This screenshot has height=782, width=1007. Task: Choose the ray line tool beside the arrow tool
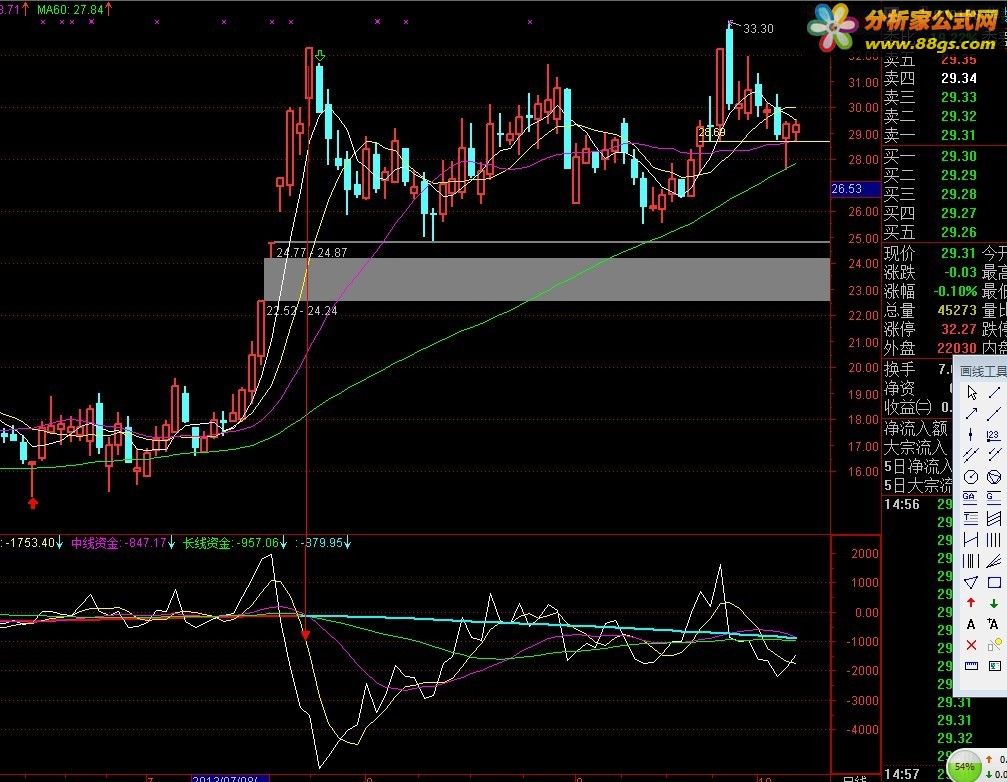coord(994,413)
